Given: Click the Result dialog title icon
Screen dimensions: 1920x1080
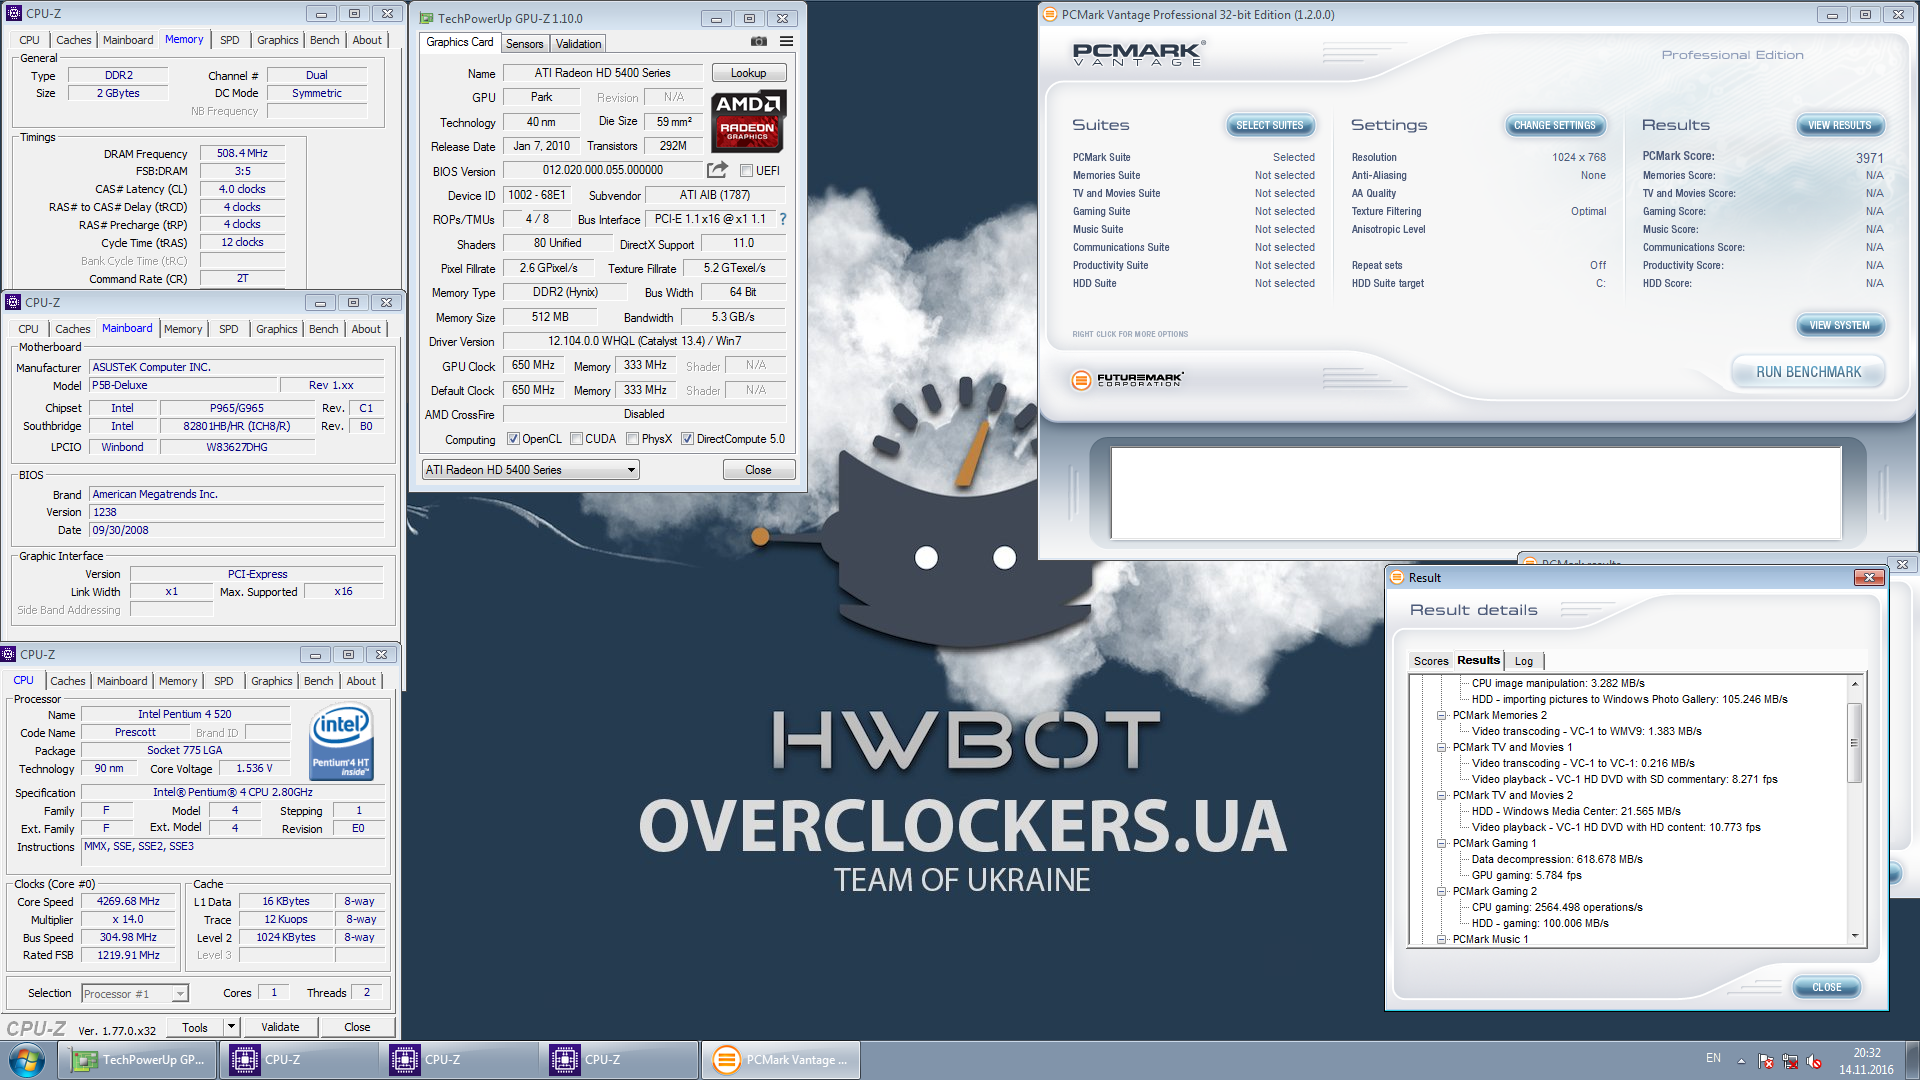Looking at the screenshot, I should 1397,577.
